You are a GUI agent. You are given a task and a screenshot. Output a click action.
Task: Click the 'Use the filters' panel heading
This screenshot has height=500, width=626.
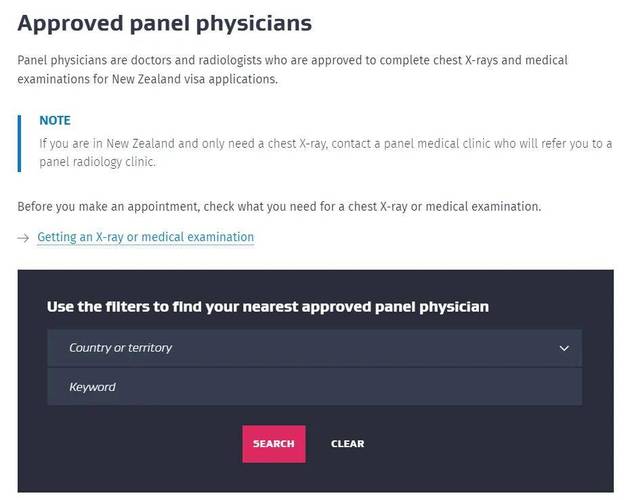coord(268,307)
